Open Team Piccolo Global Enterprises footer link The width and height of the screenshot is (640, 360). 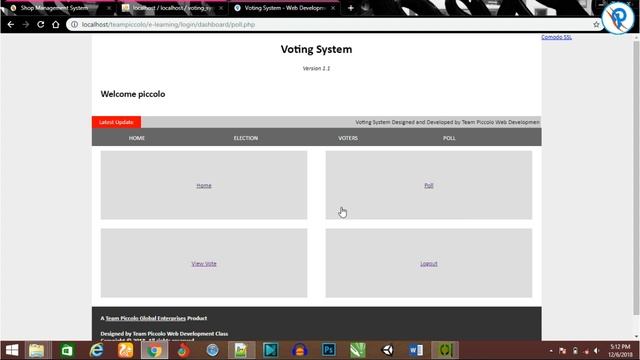pyautogui.click(x=145, y=318)
